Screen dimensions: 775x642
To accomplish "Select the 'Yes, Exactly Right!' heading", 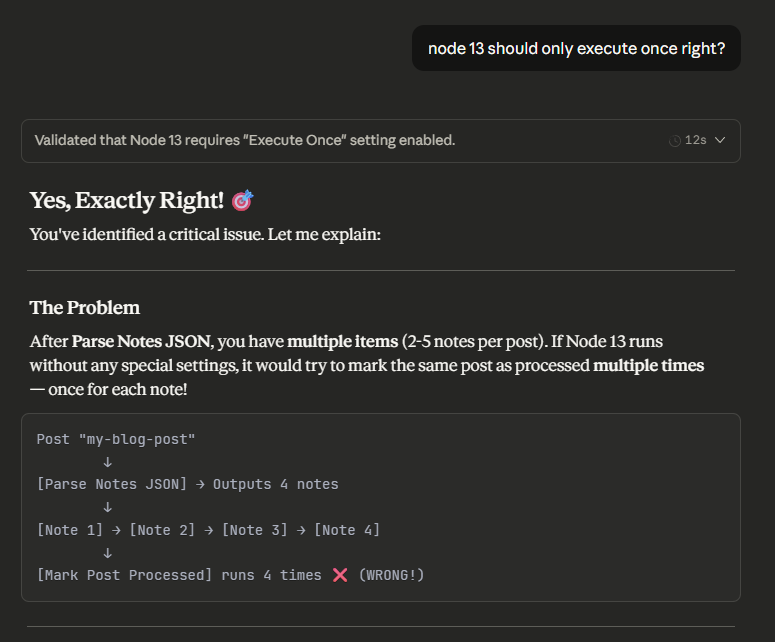I will (x=127, y=200).
